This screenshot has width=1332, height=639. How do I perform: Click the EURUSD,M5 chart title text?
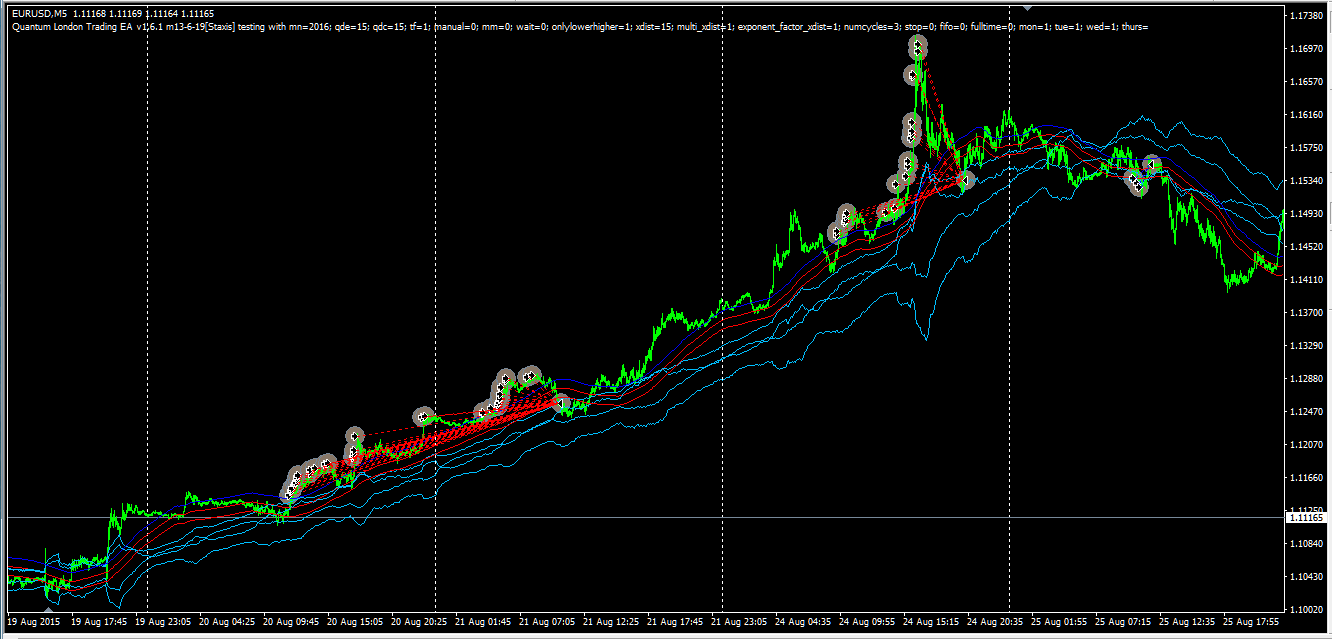(39, 14)
